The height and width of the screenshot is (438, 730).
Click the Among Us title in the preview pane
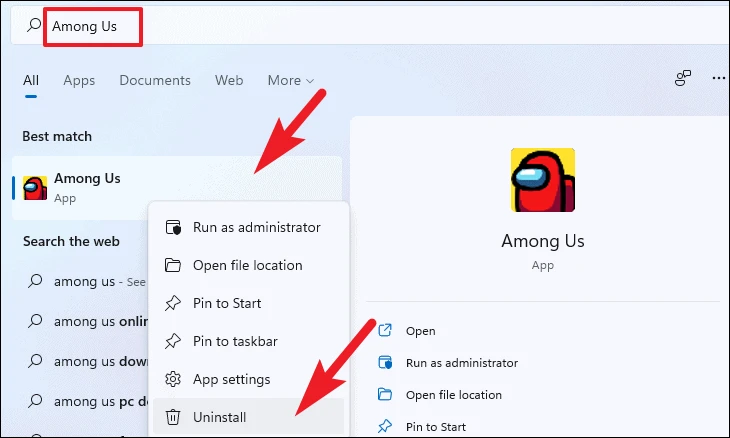(x=543, y=241)
